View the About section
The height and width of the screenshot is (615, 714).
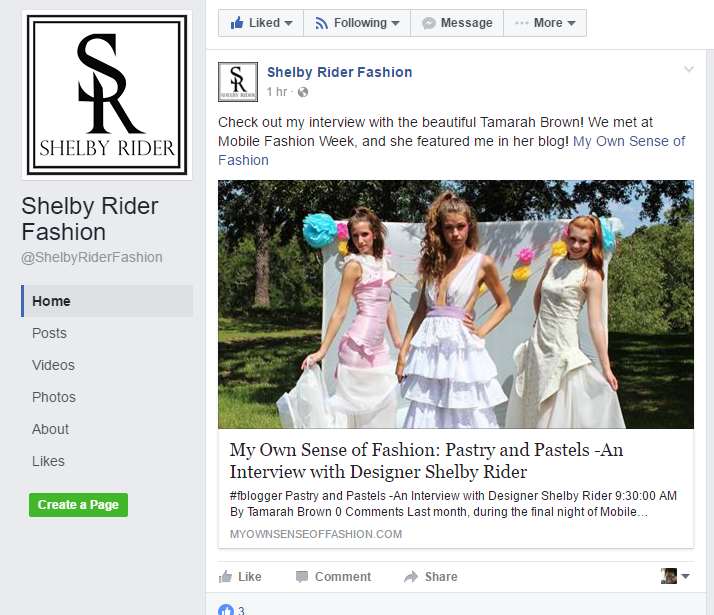coord(50,429)
